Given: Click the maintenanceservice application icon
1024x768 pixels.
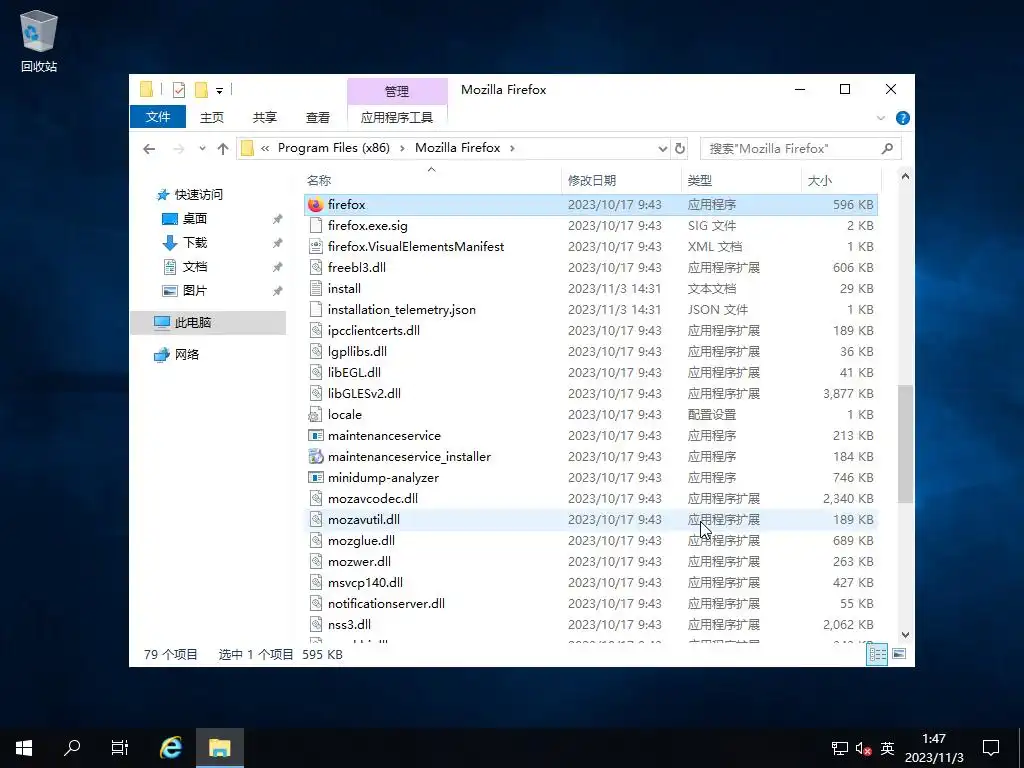Looking at the screenshot, I should [316, 436].
